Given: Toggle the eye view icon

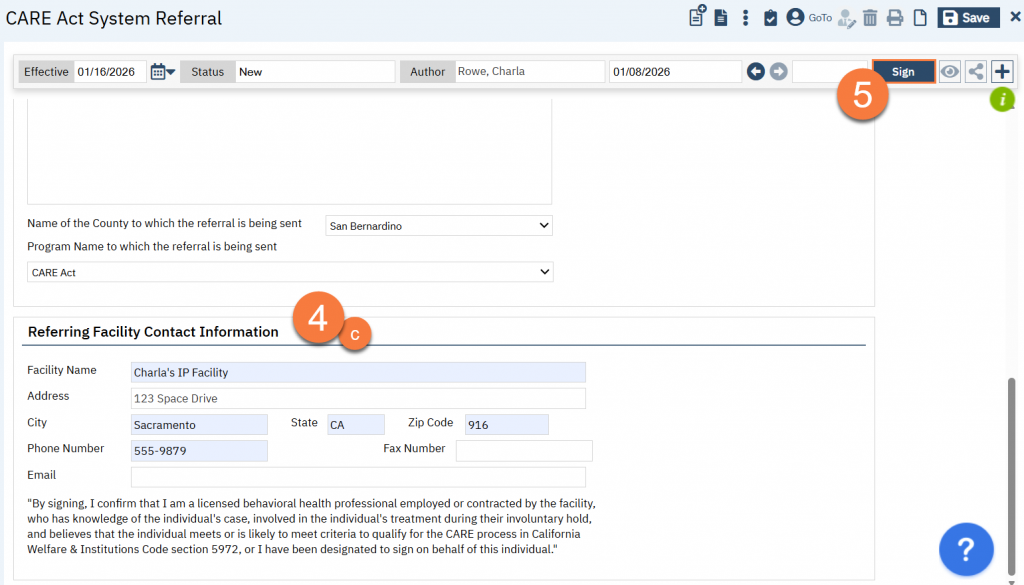Looking at the screenshot, I should point(950,72).
